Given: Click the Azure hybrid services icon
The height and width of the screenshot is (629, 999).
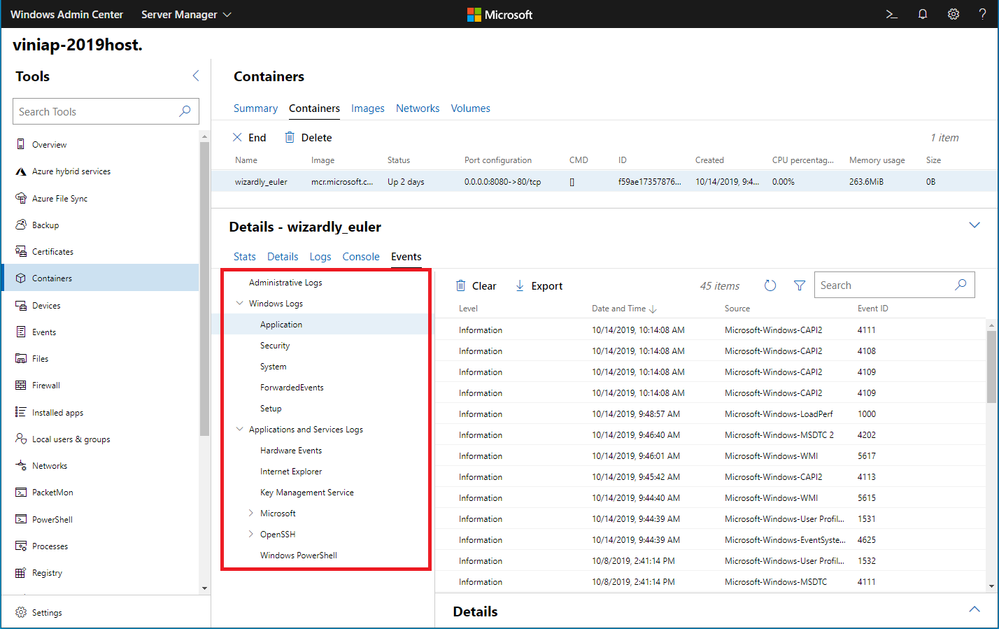Looking at the screenshot, I should tap(20, 171).
